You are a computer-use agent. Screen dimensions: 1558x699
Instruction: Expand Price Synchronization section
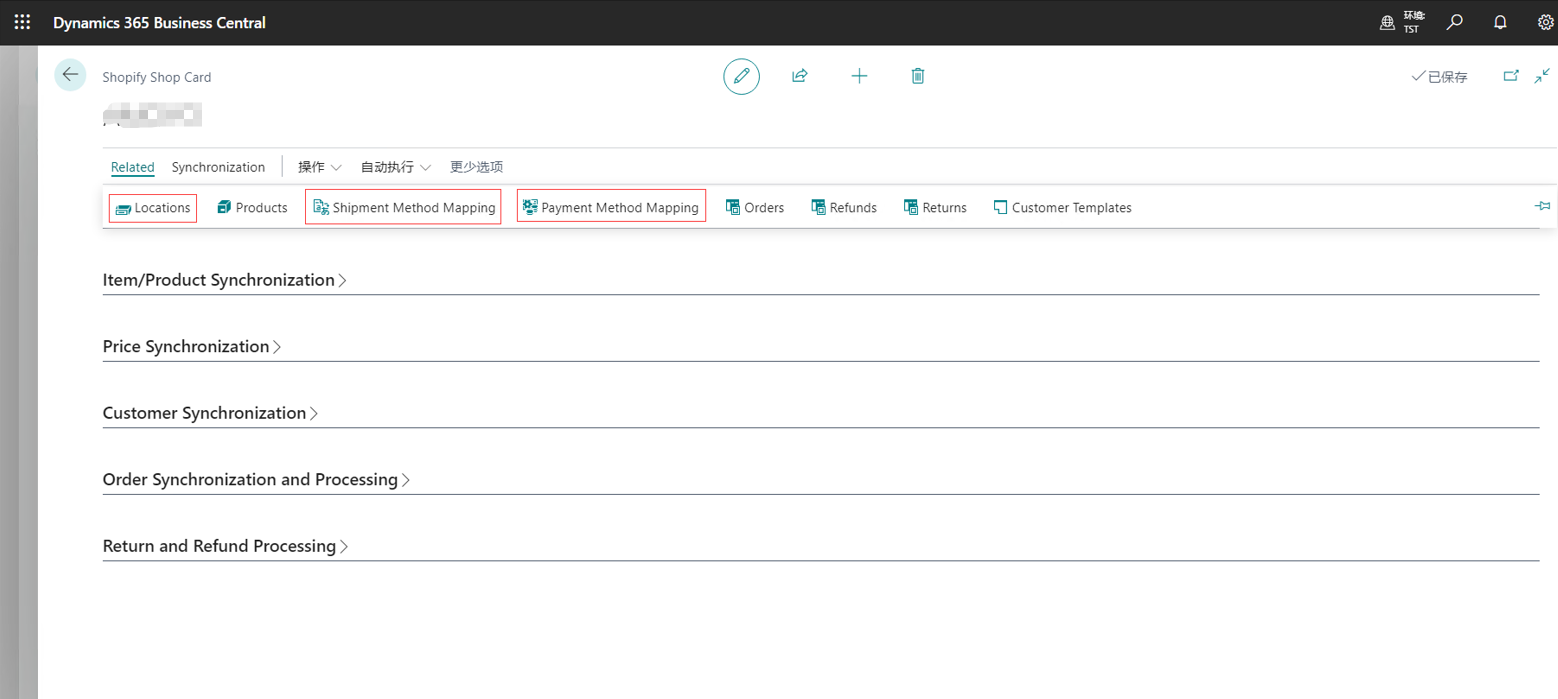pyautogui.click(x=192, y=347)
